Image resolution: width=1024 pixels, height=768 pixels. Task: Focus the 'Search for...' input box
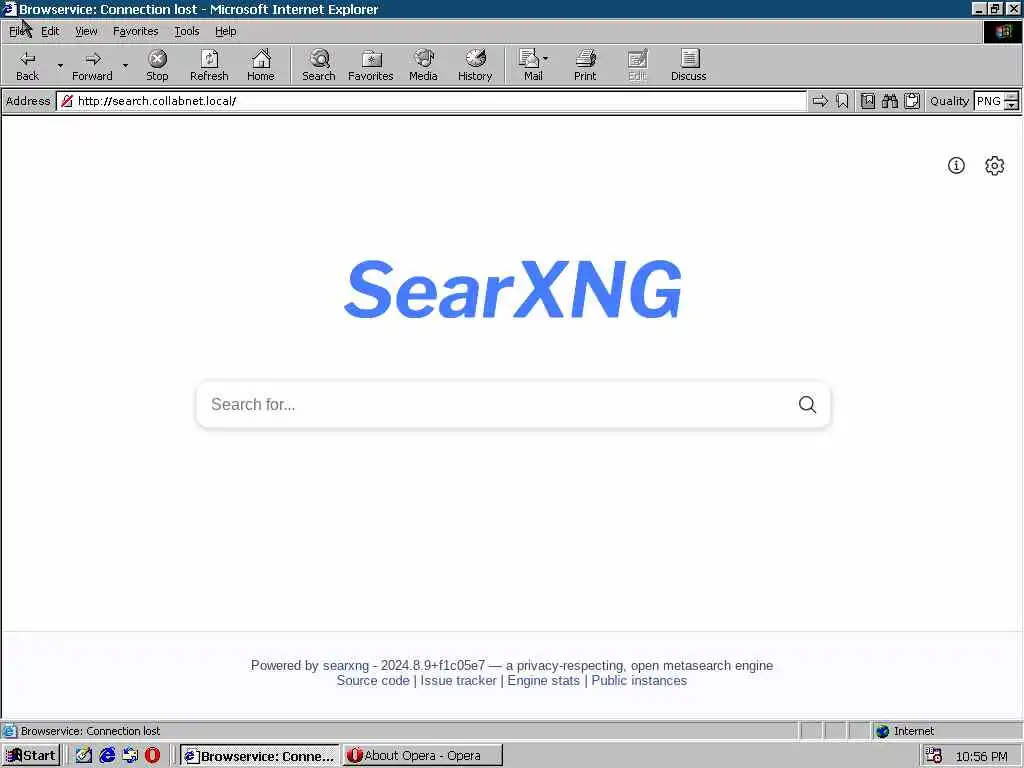click(x=496, y=404)
